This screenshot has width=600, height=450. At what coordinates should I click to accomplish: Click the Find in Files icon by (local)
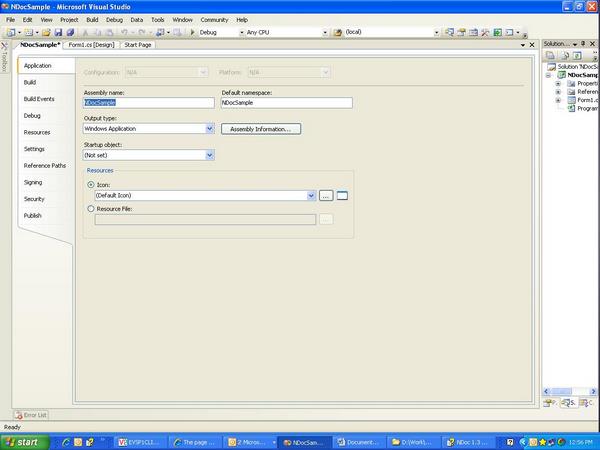point(338,33)
